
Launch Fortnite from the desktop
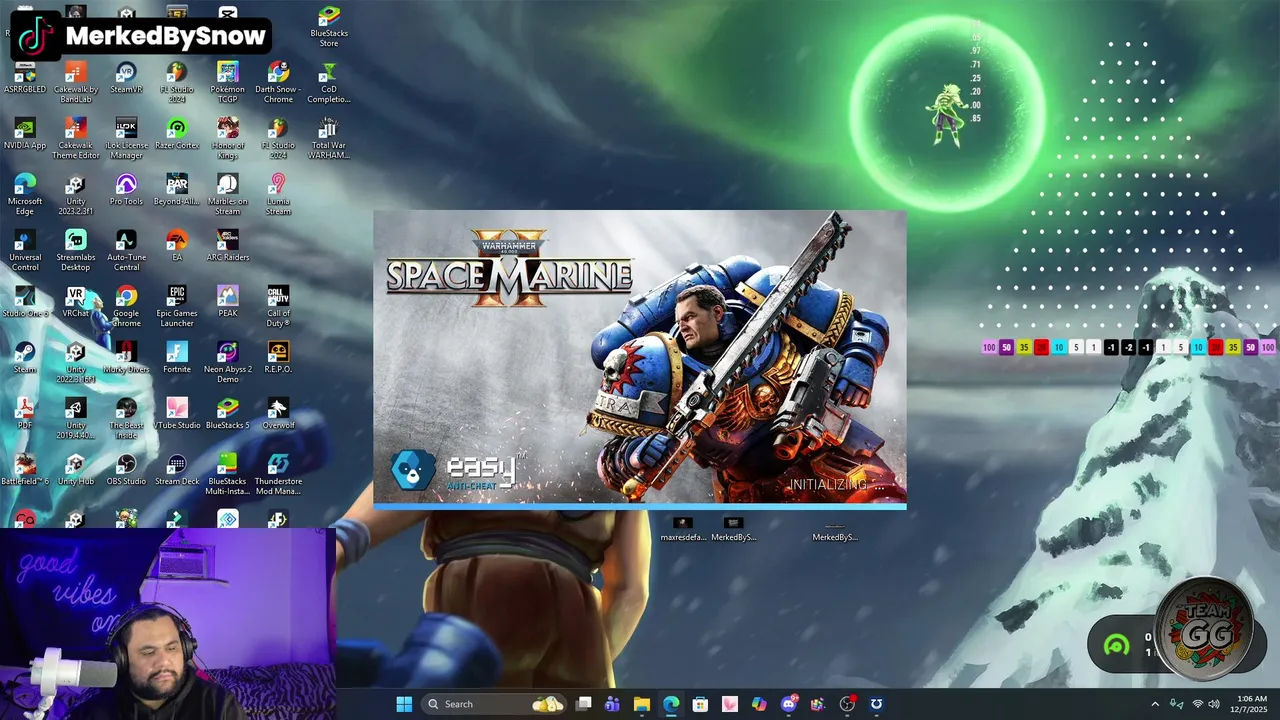point(177,357)
